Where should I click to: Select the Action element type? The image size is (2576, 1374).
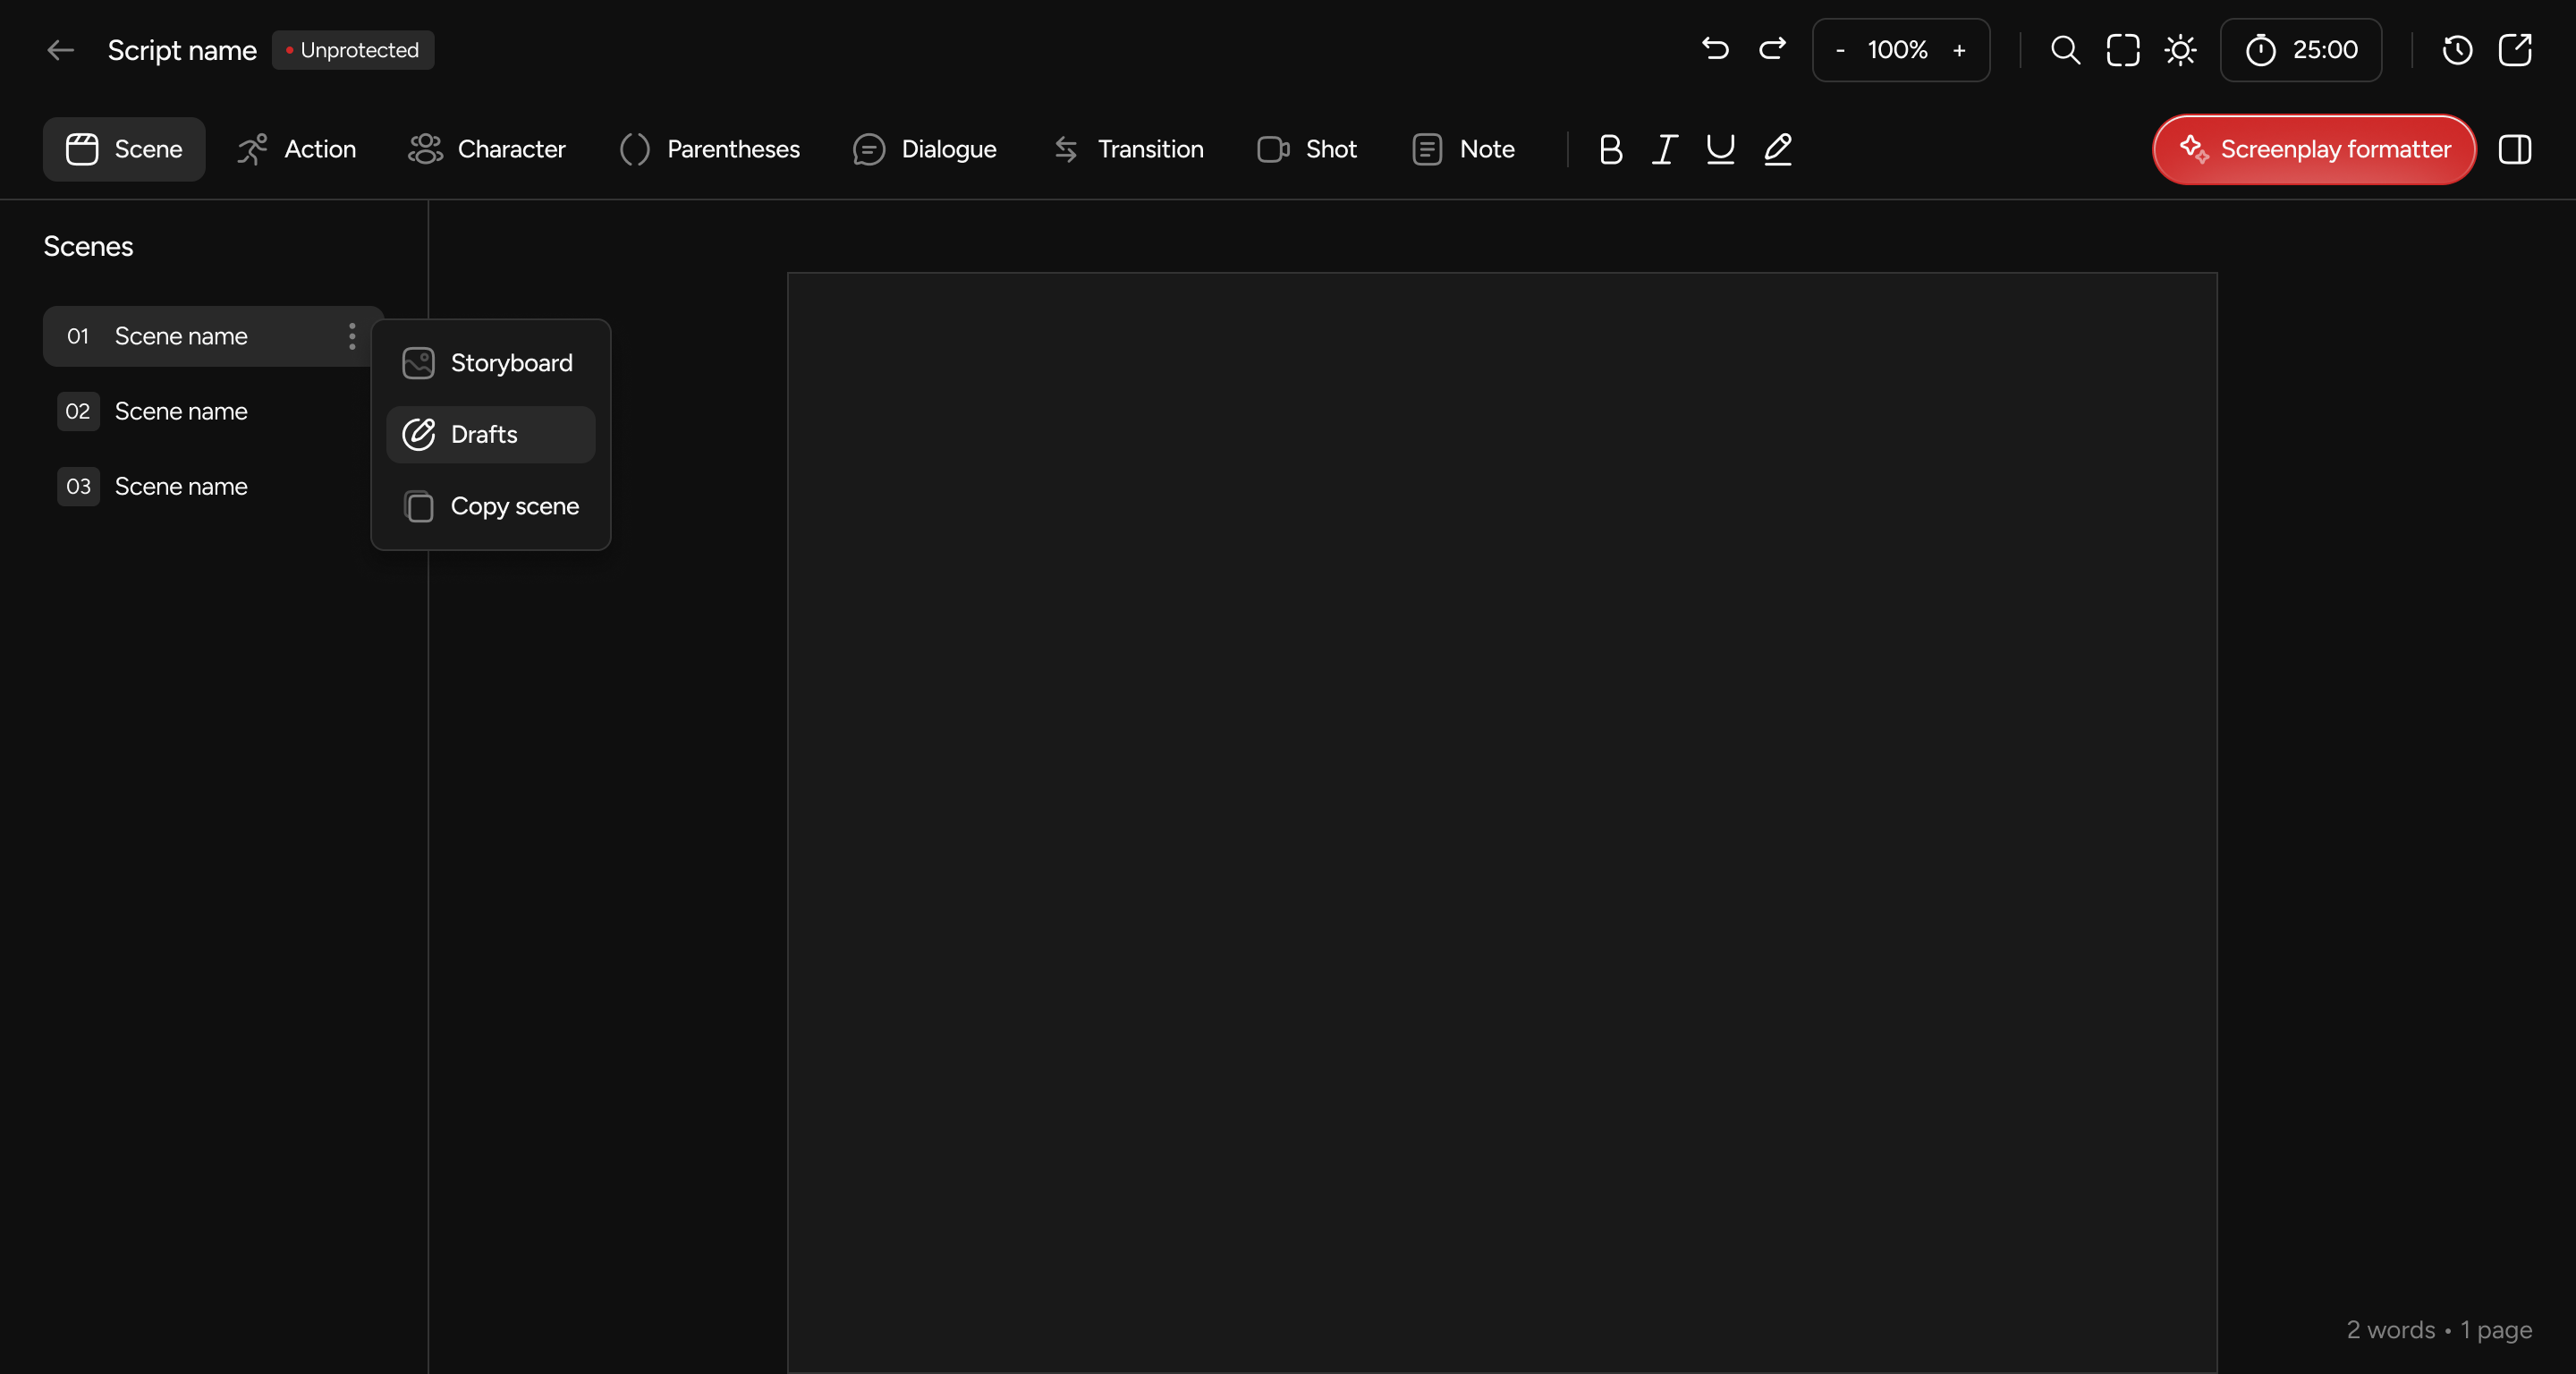click(x=296, y=149)
